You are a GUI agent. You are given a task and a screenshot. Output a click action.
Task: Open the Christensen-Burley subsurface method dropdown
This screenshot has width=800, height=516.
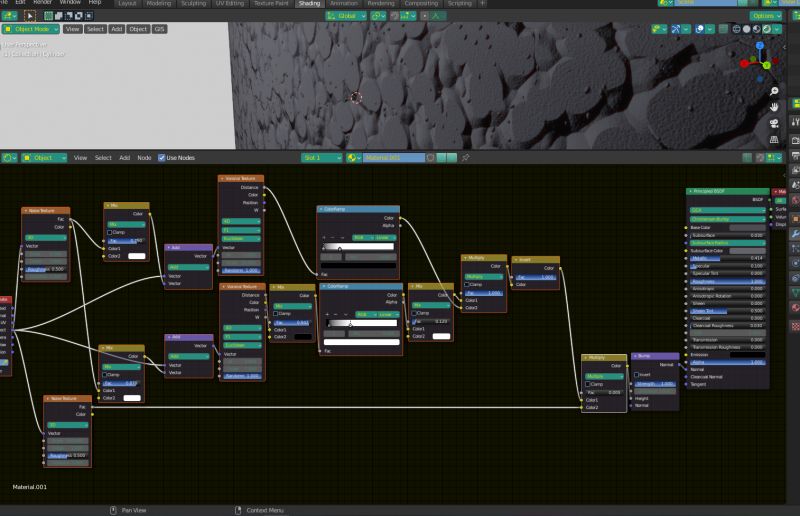728,219
